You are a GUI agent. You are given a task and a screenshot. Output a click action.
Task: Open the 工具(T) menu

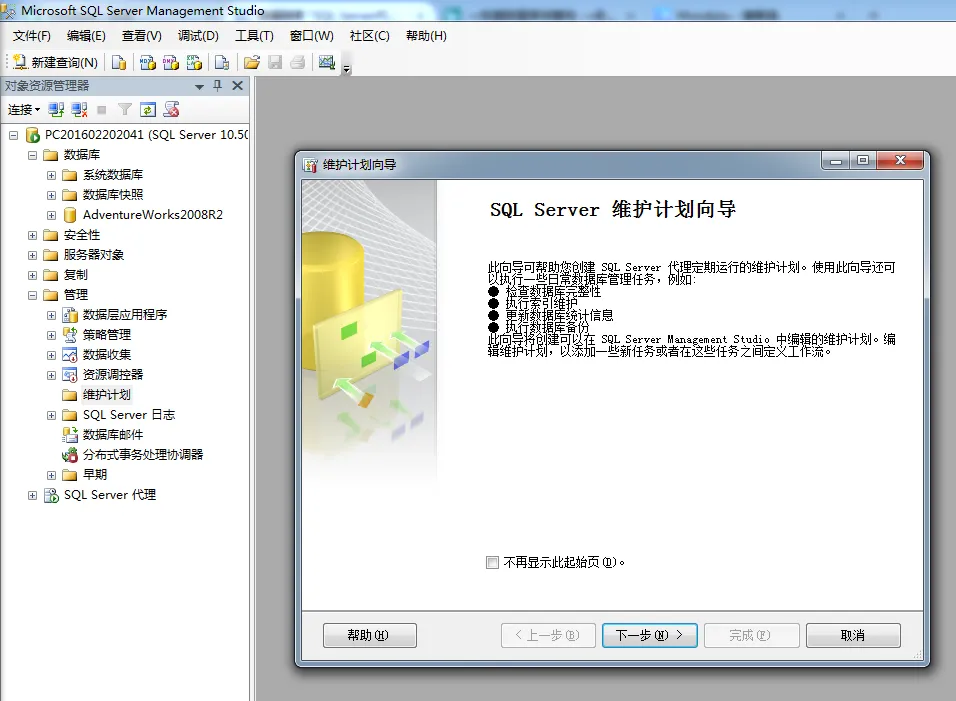254,36
